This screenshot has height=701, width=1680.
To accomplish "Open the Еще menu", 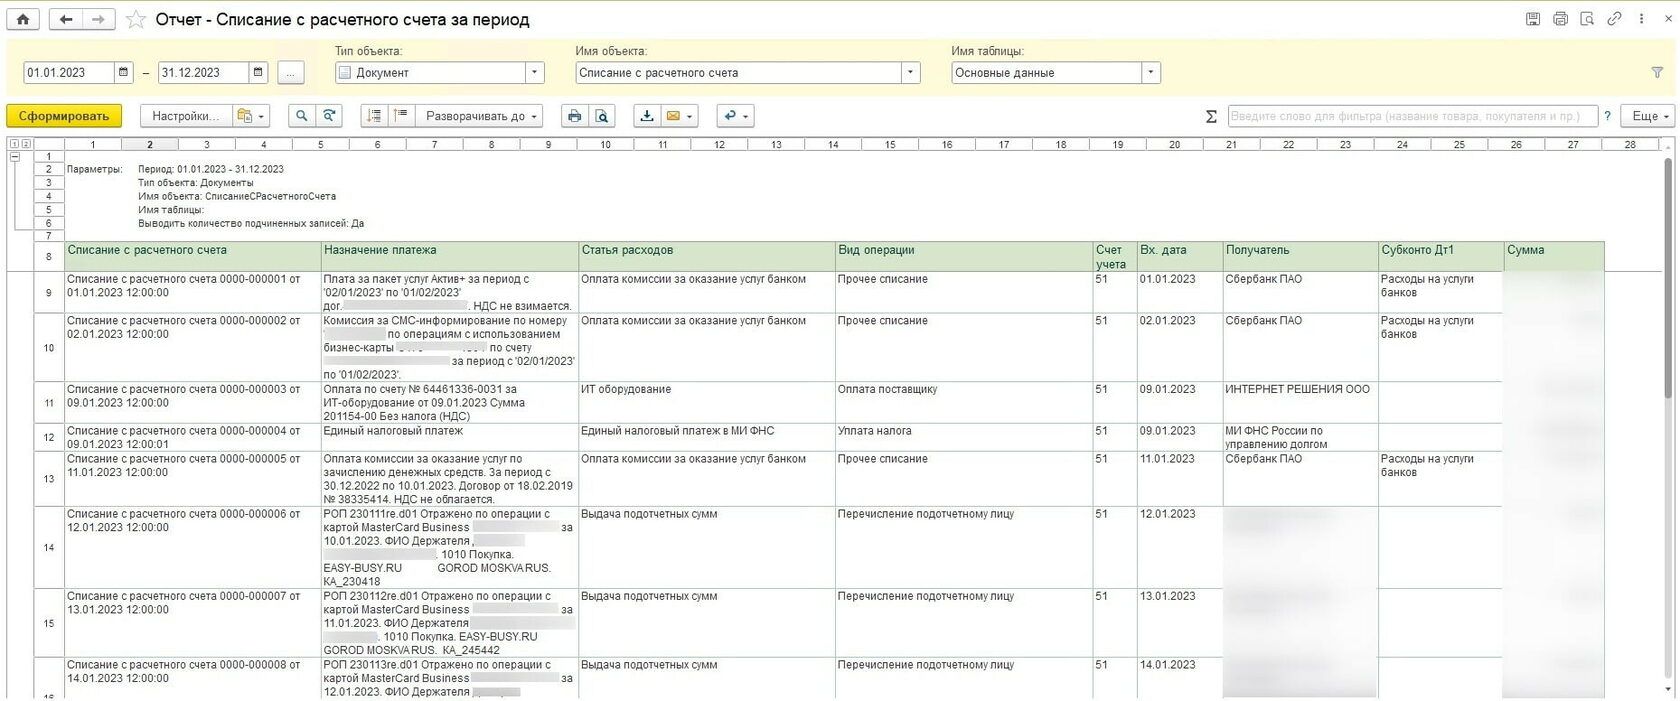I will point(1649,116).
